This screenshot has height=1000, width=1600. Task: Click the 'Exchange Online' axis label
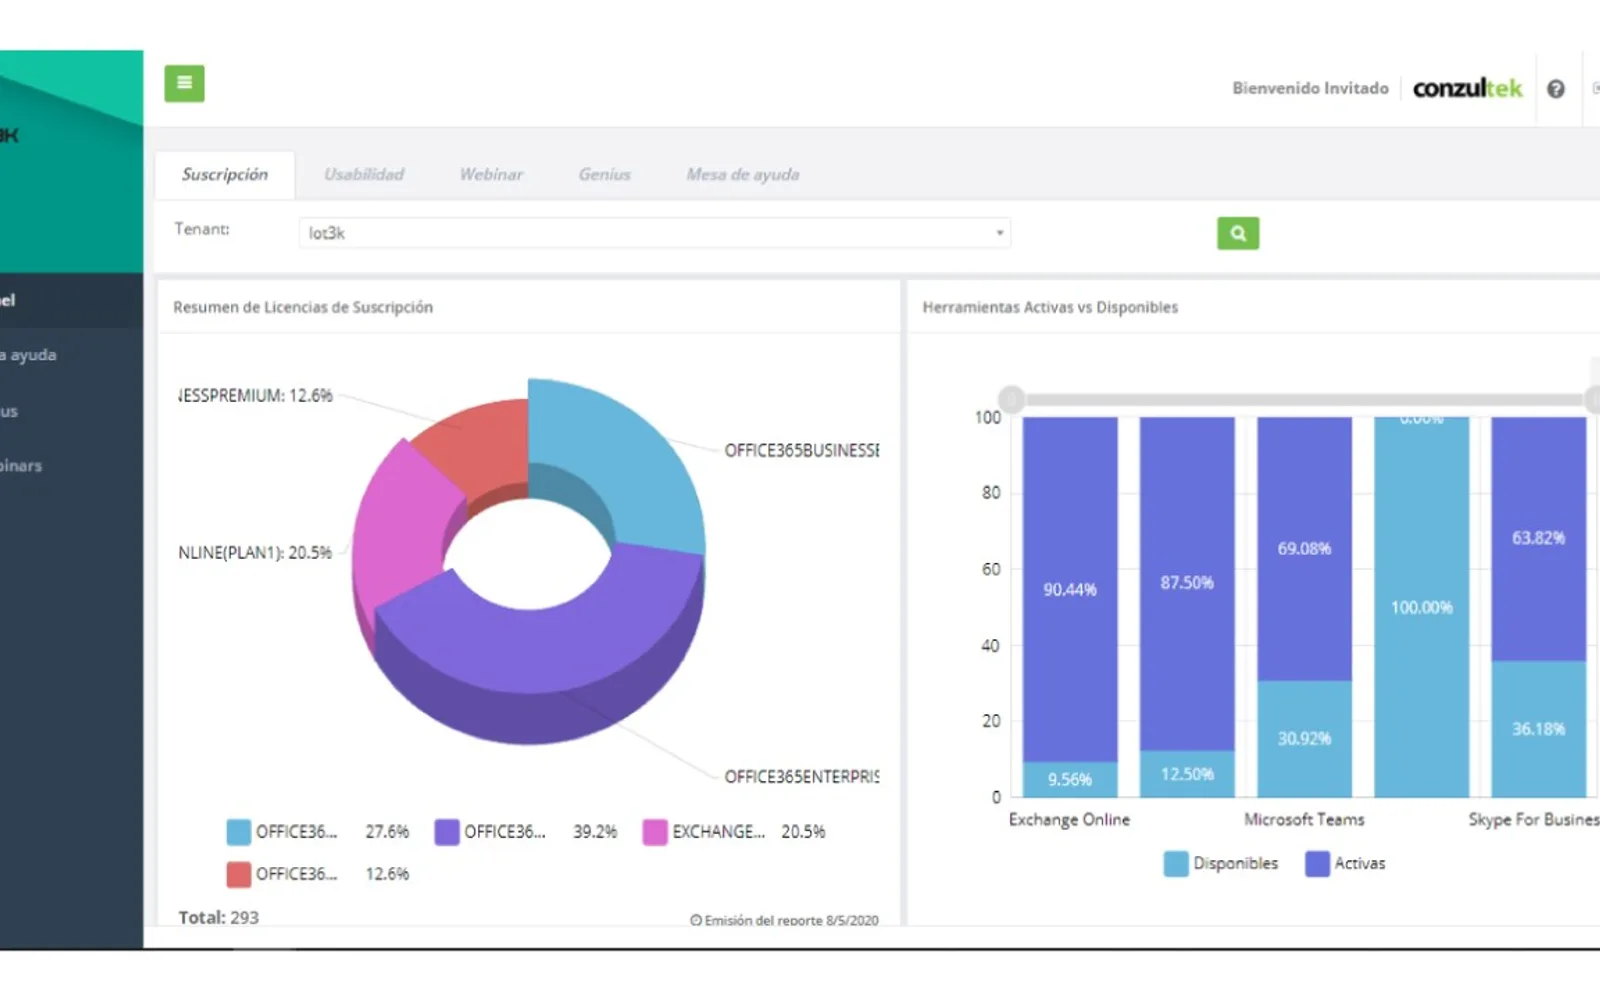point(1069,819)
